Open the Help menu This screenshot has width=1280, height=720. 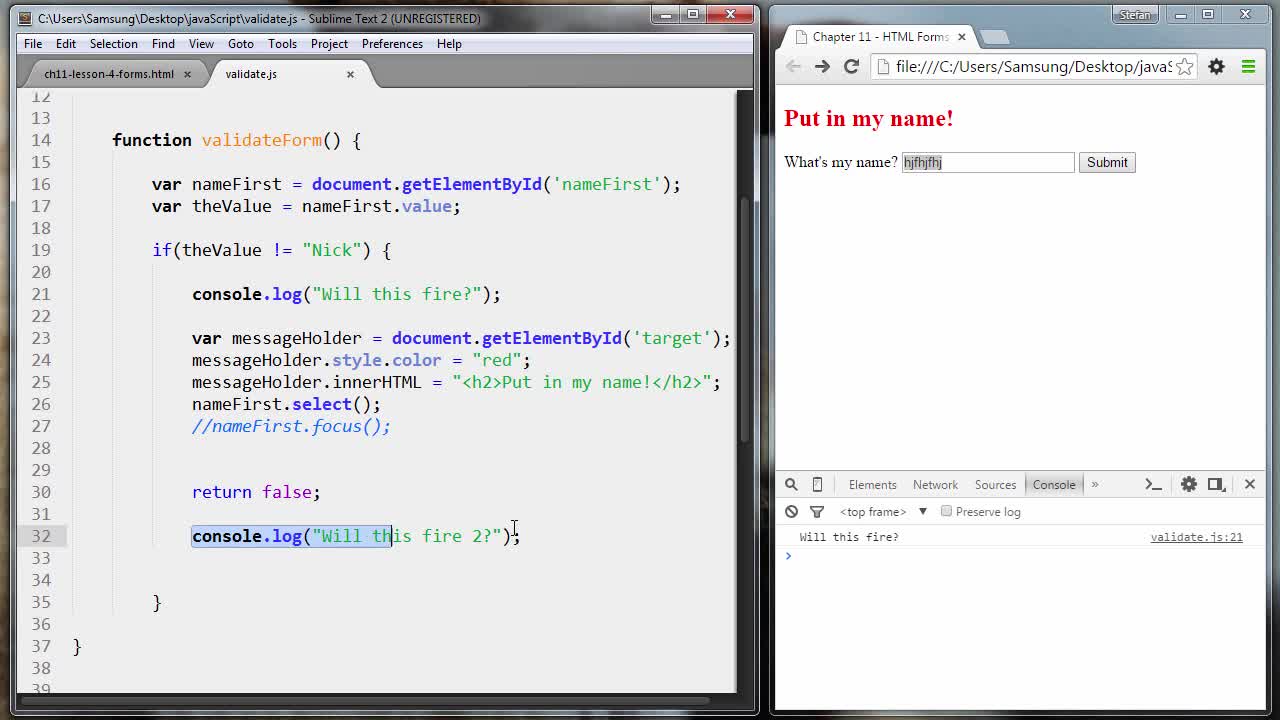click(x=449, y=44)
